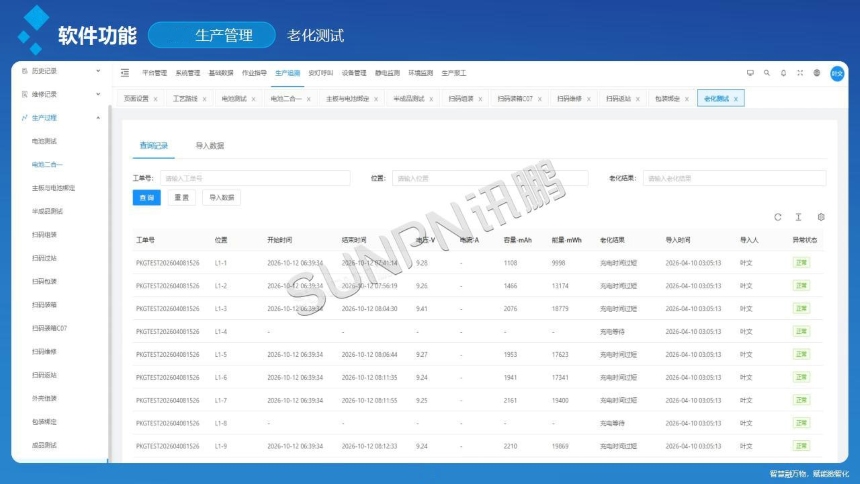Focus the 老化结果 input field

[734, 178]
